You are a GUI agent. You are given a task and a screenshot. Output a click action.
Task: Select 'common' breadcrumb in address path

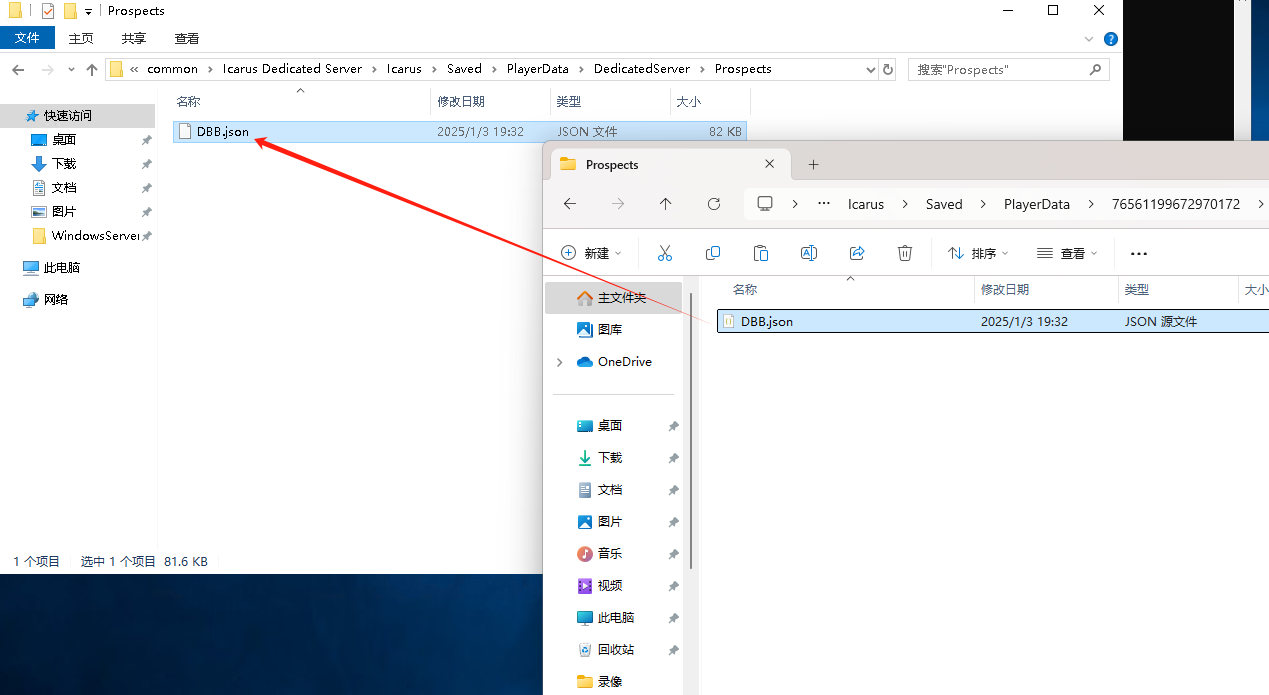(x=172, y=69)
